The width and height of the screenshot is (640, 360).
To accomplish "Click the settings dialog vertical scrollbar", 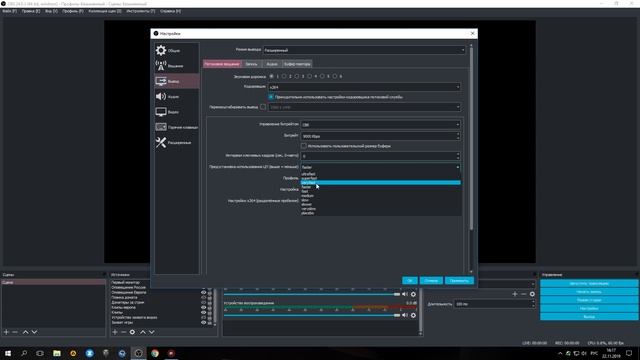I will pos(471,139).
